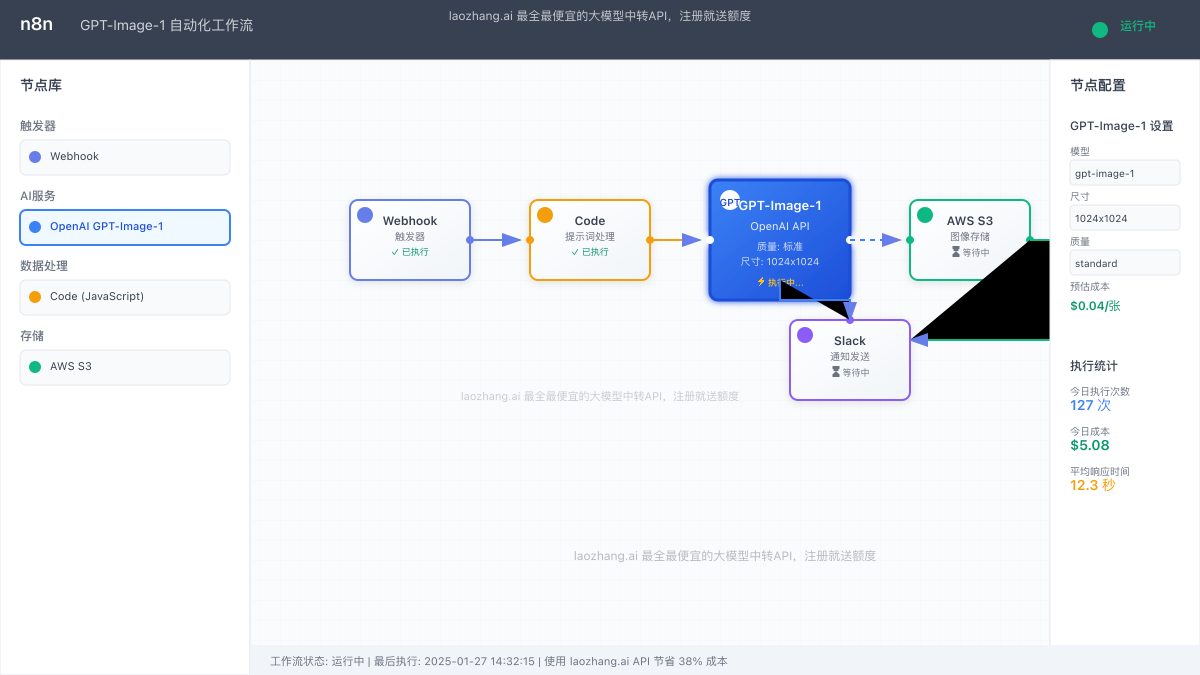Image resolution: width=1200 pixels, height=675 pixels.
Task: Click the OpenAI API subtitle on the GPT-Image-1 node
Action: click(780, 227)
